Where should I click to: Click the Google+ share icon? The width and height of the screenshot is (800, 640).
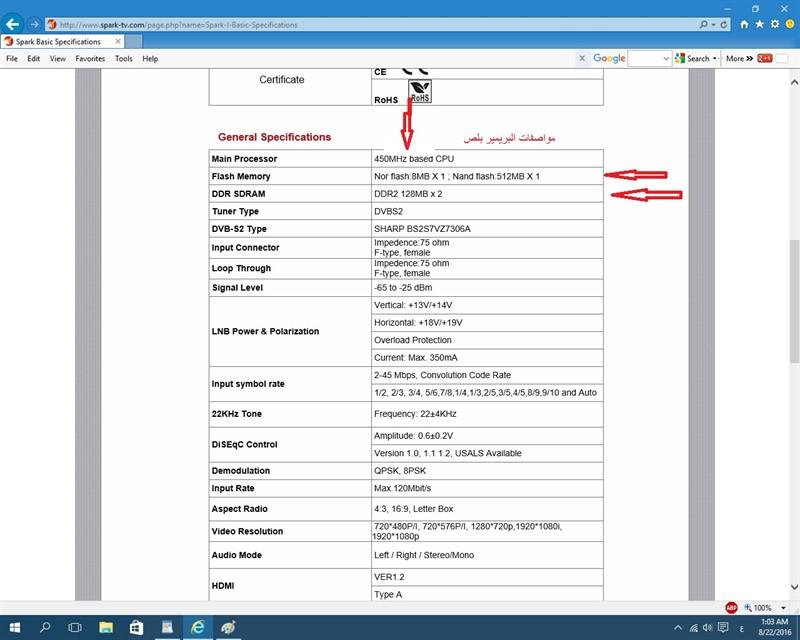pos(764,58)
